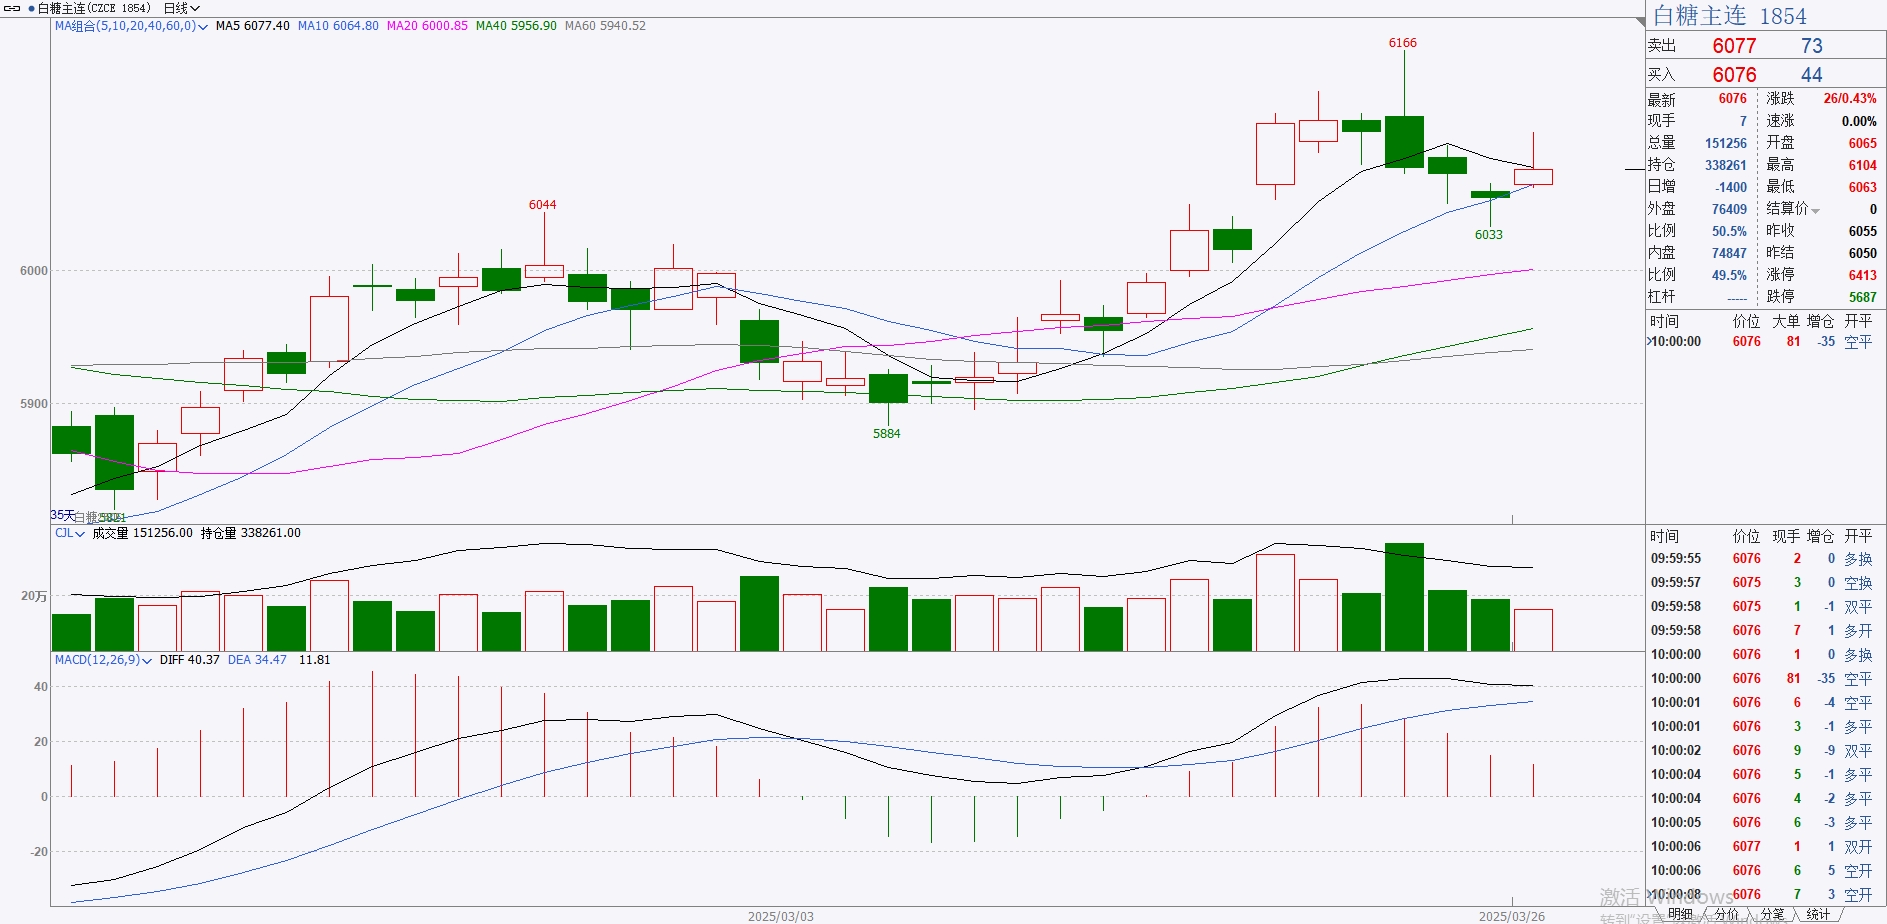Click the chain link icon beside 白糖主连
This screenshot has height=924, width=1887.
click(x=12, y=8)
